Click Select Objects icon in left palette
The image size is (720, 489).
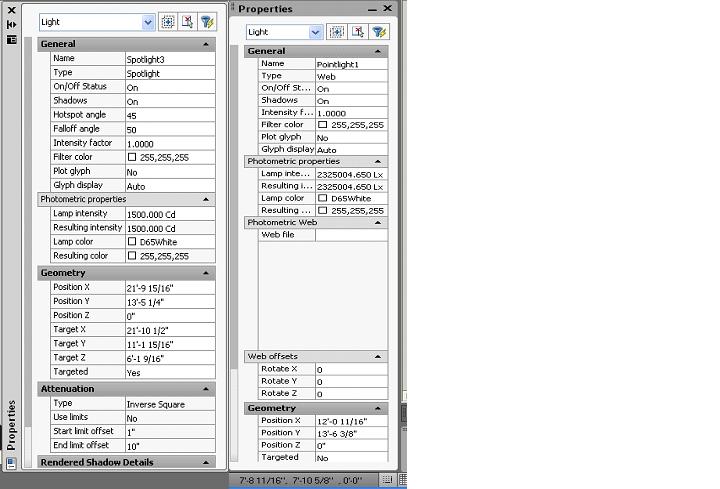187,21
